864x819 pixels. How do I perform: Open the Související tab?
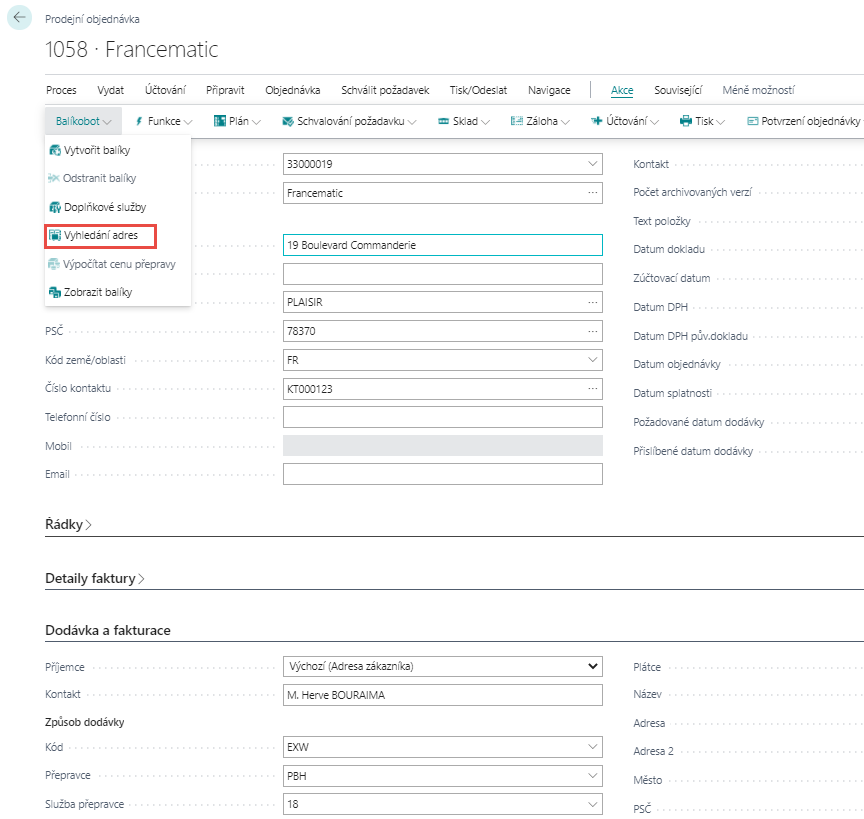pyautogui.click(x=678, y=90)
